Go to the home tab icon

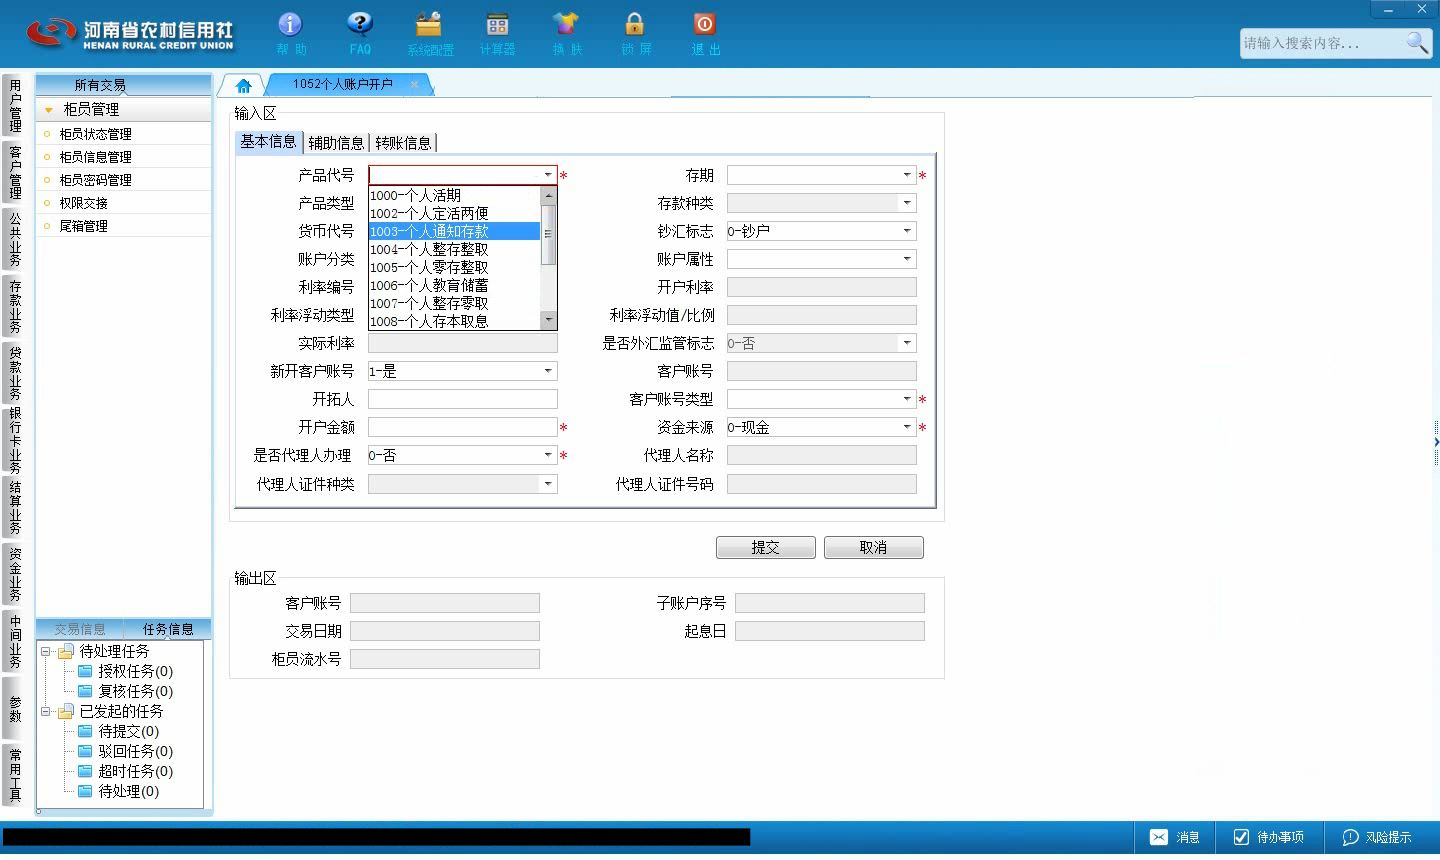[243, 85]
